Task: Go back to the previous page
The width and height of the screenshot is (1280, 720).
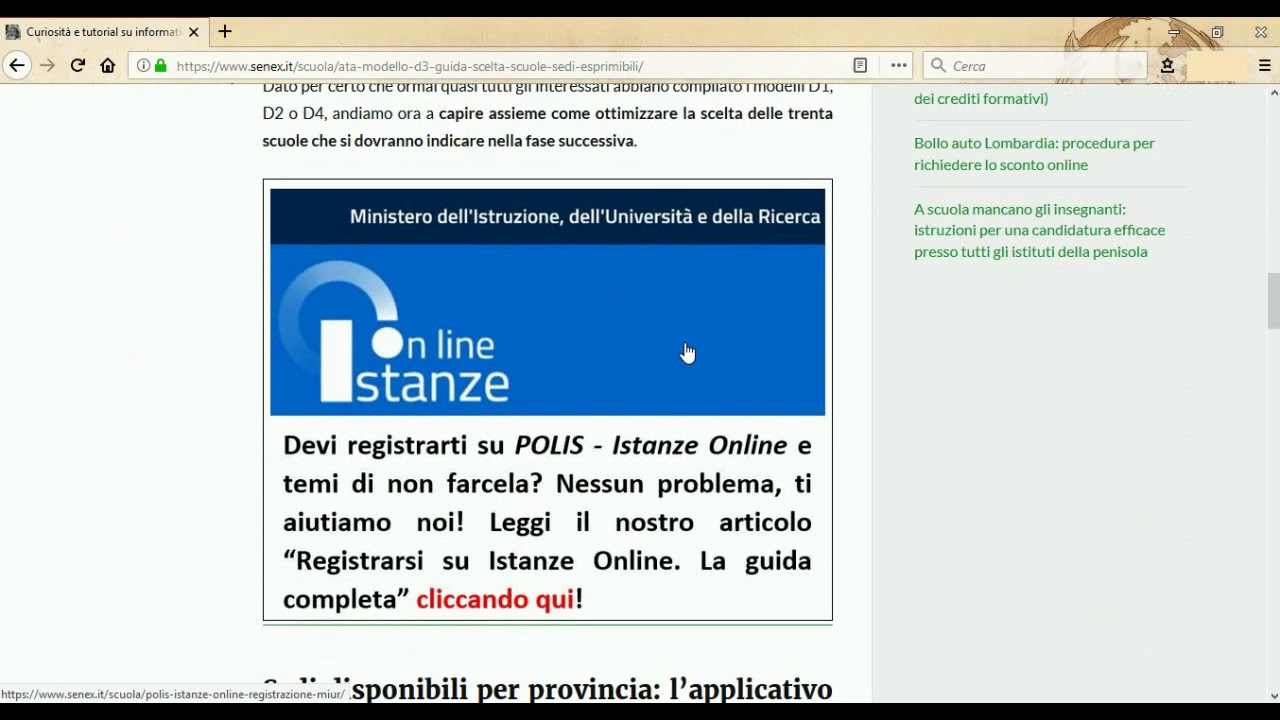Action: coord(16,66)
